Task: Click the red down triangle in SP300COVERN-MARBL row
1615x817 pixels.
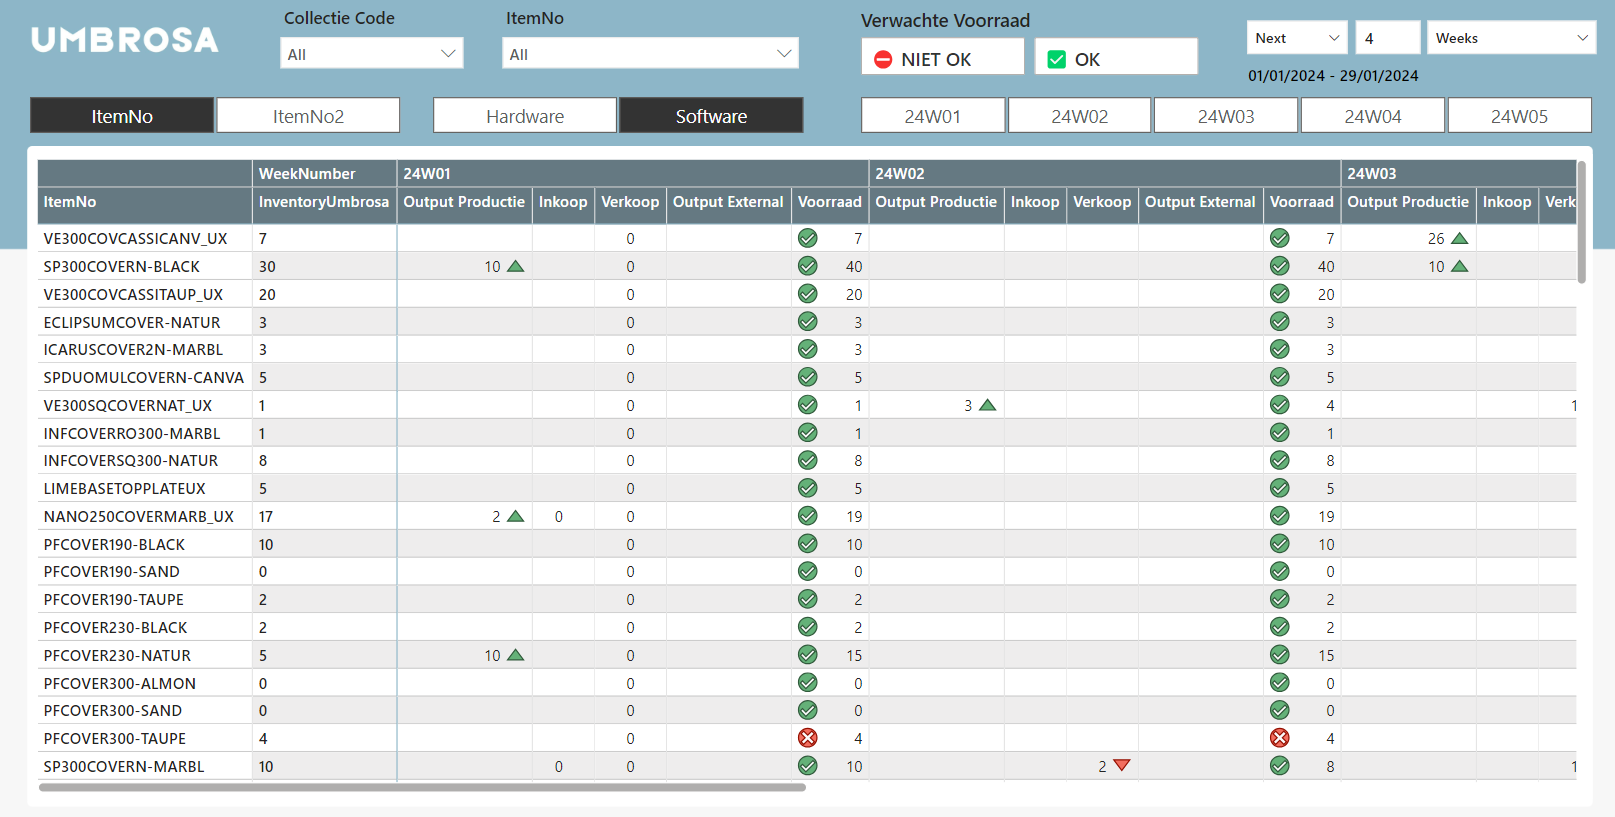Action: [1122, 766]
